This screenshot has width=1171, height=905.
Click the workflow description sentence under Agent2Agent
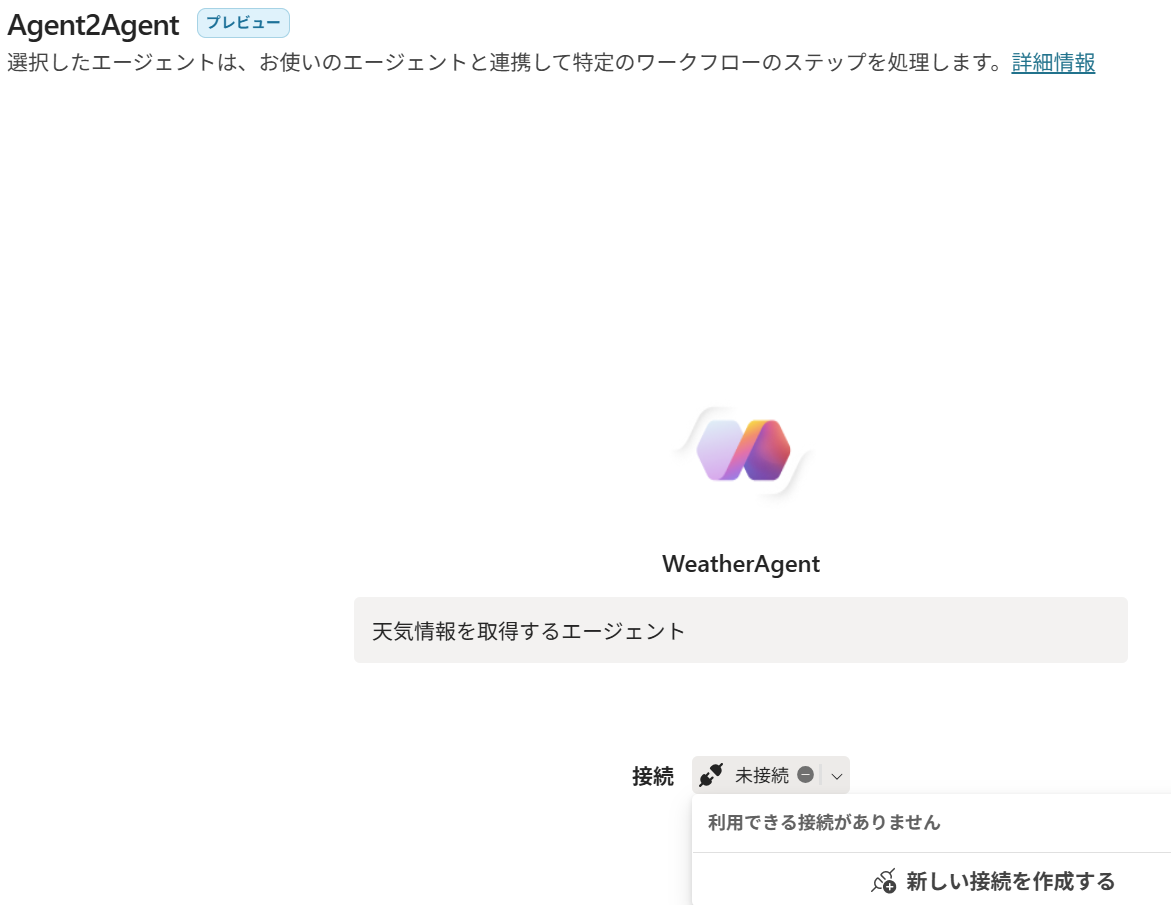tap(505, 63)
